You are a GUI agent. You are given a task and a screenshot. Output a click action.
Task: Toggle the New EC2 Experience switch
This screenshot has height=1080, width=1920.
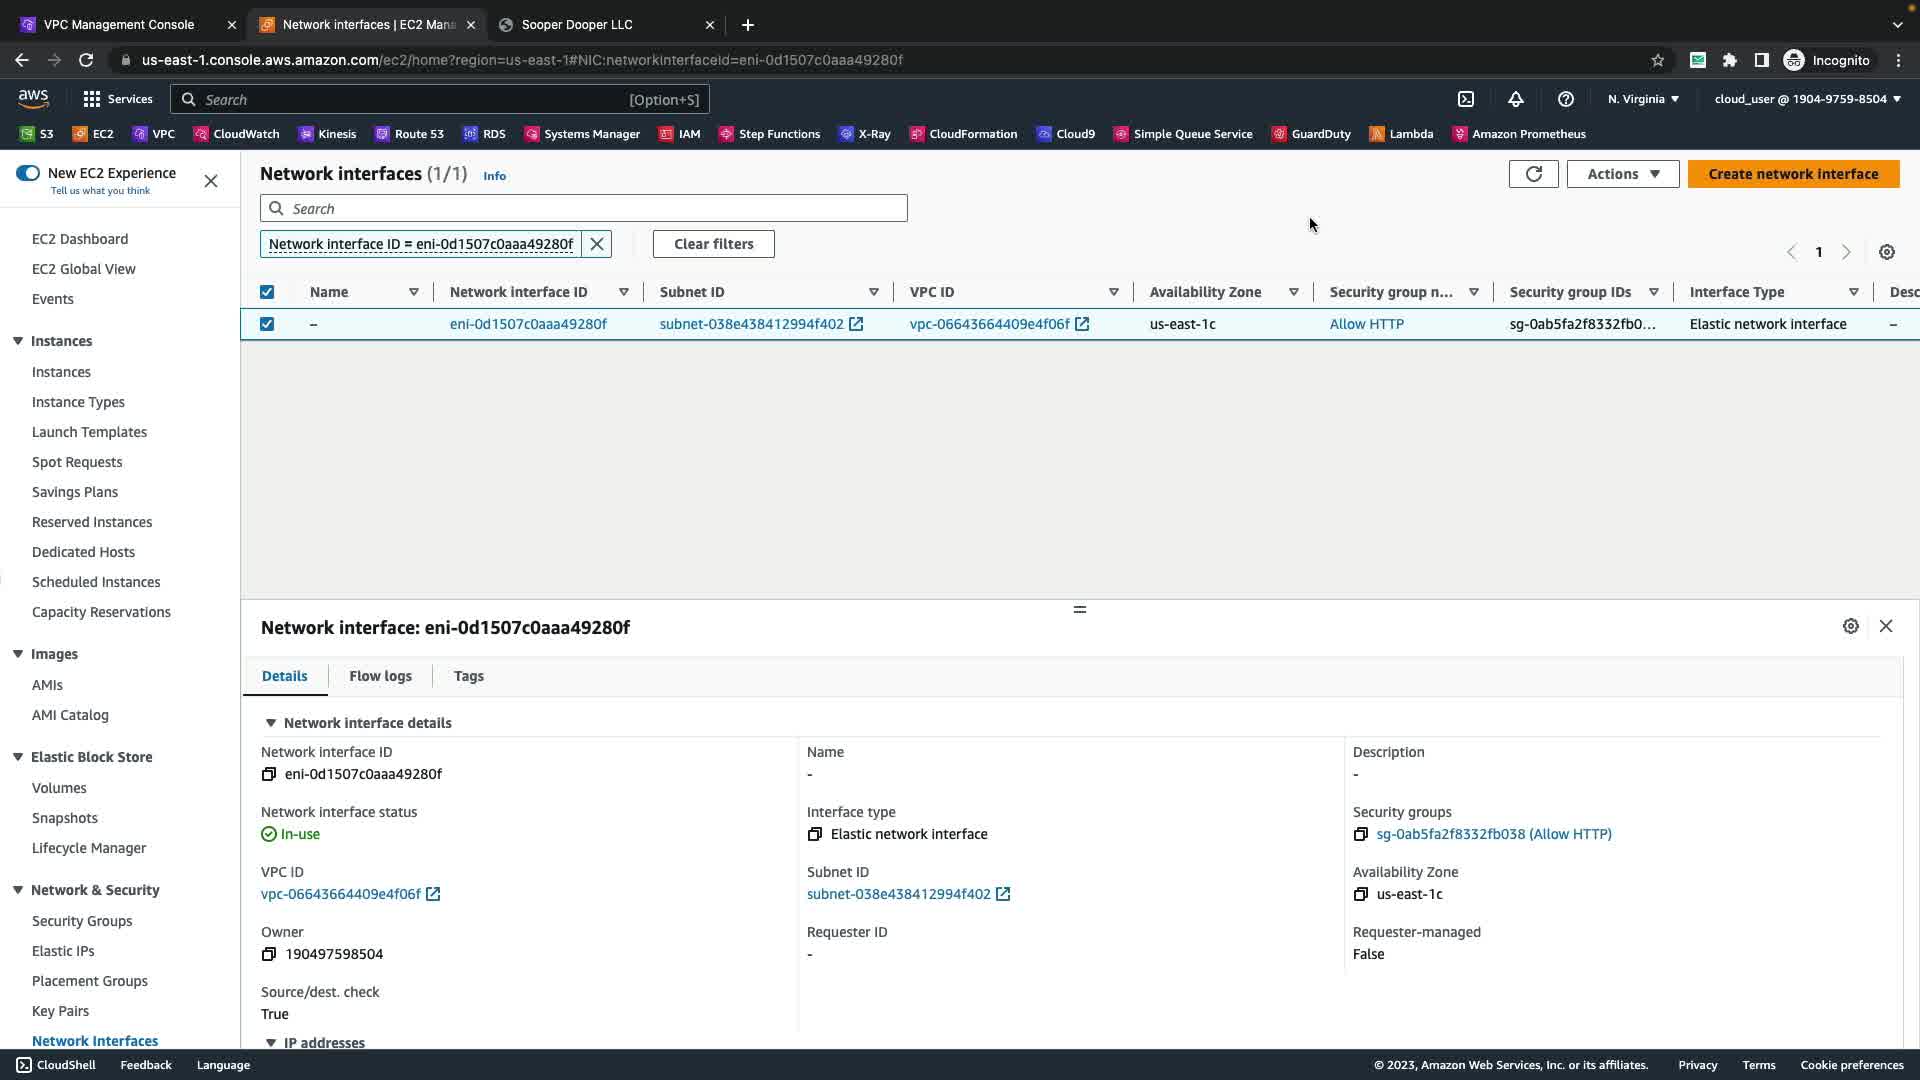click(28, 173)
